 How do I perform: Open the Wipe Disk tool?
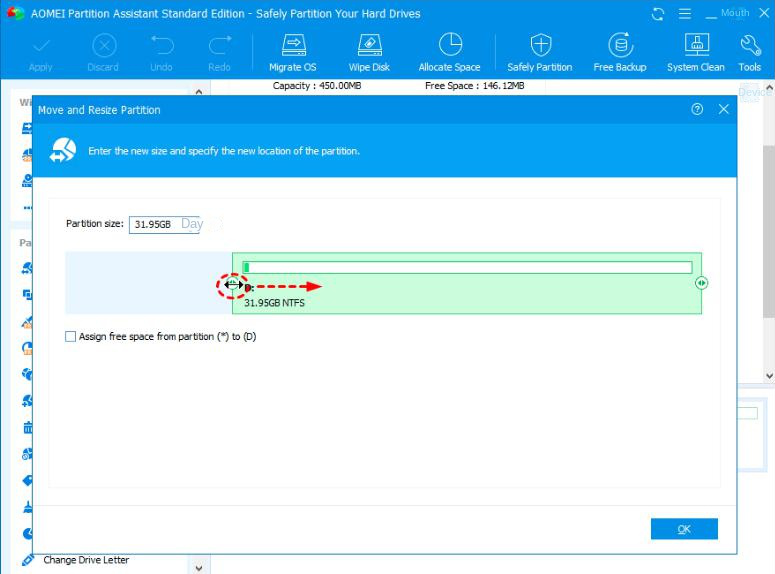tap(368, 52)
